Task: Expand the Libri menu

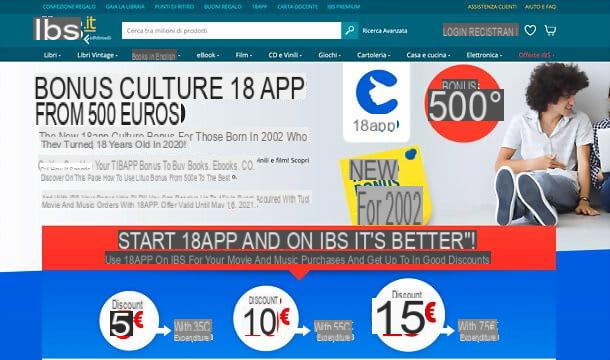Action: tap(52, 55)
